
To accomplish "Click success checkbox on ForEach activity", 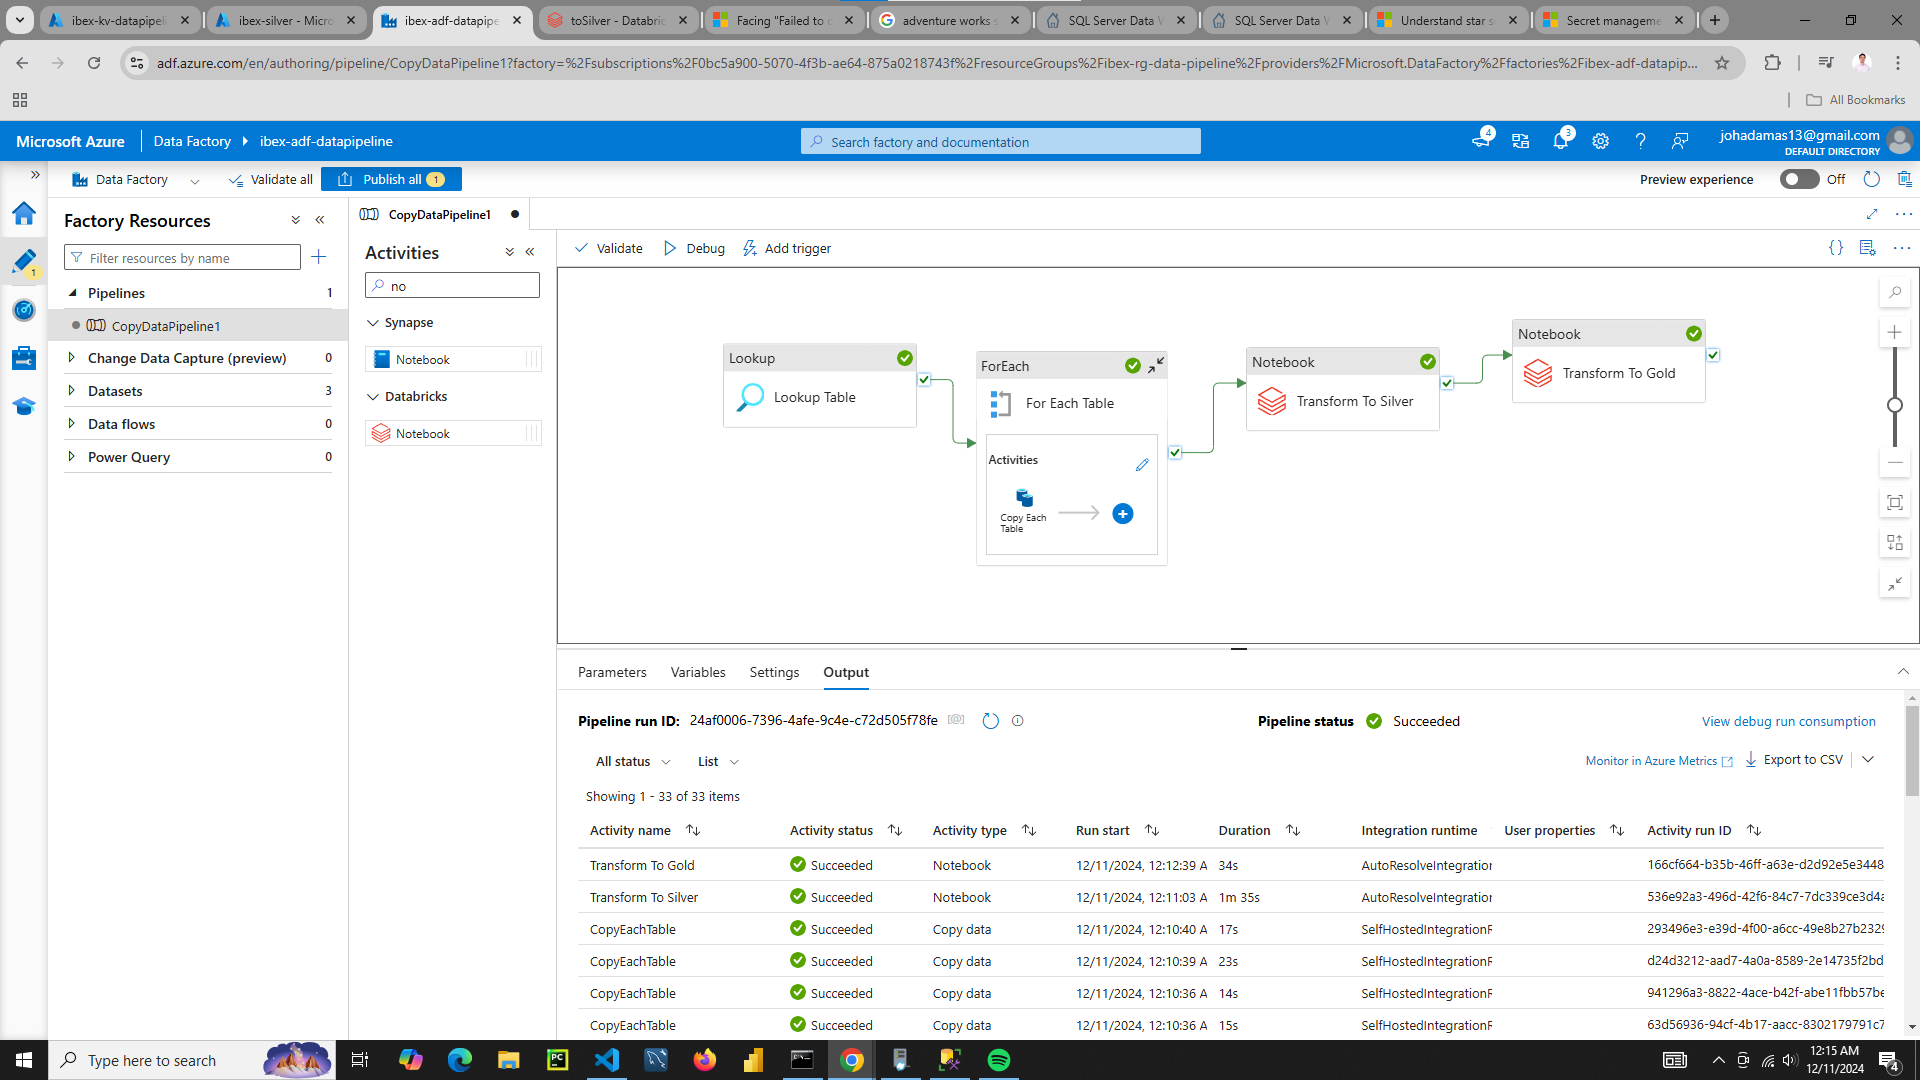I will click(1175, 452).
